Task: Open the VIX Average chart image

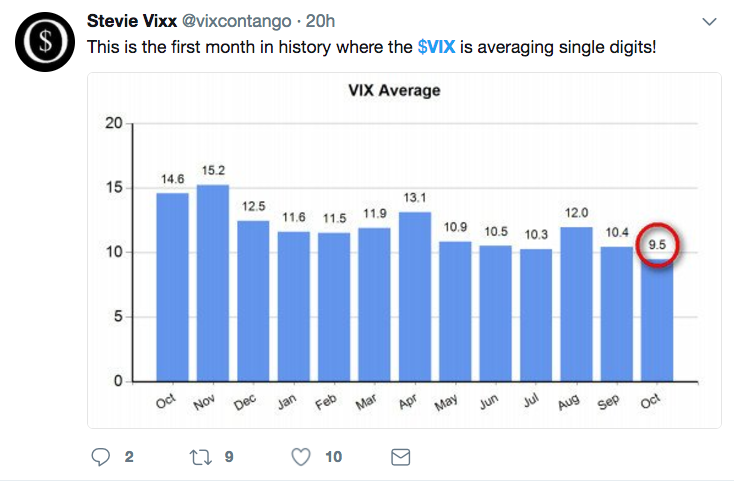Action: tap(404, 250)
